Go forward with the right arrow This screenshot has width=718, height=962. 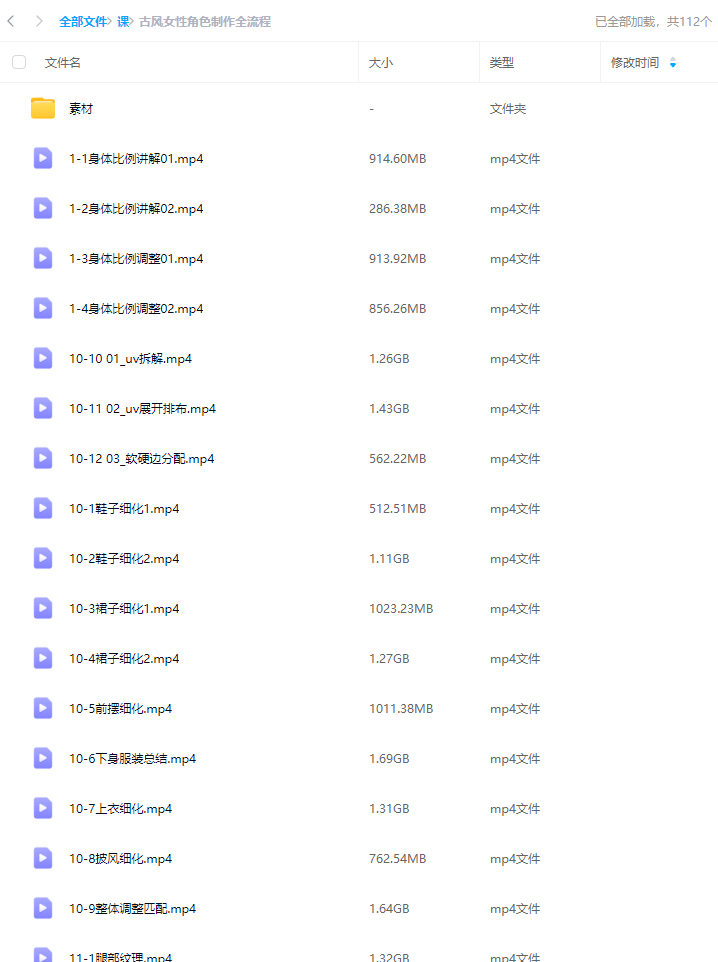39,21
